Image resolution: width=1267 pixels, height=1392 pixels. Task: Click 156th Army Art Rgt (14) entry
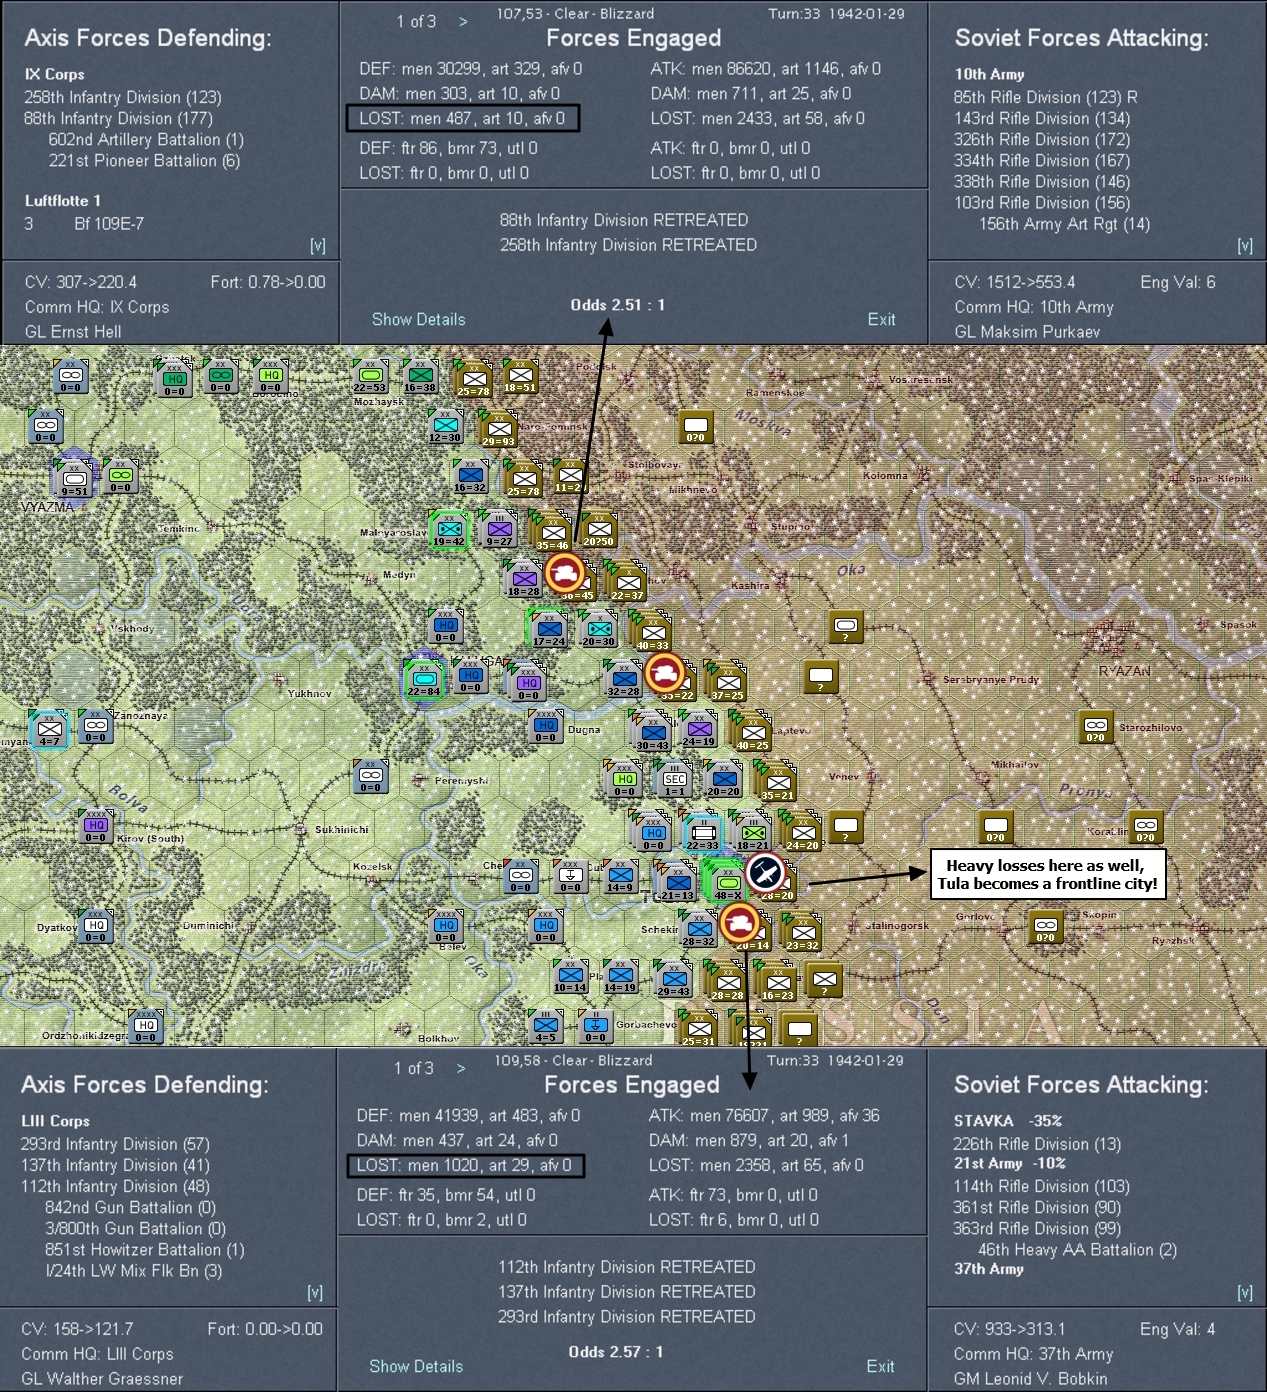[x=1064, y=224]
